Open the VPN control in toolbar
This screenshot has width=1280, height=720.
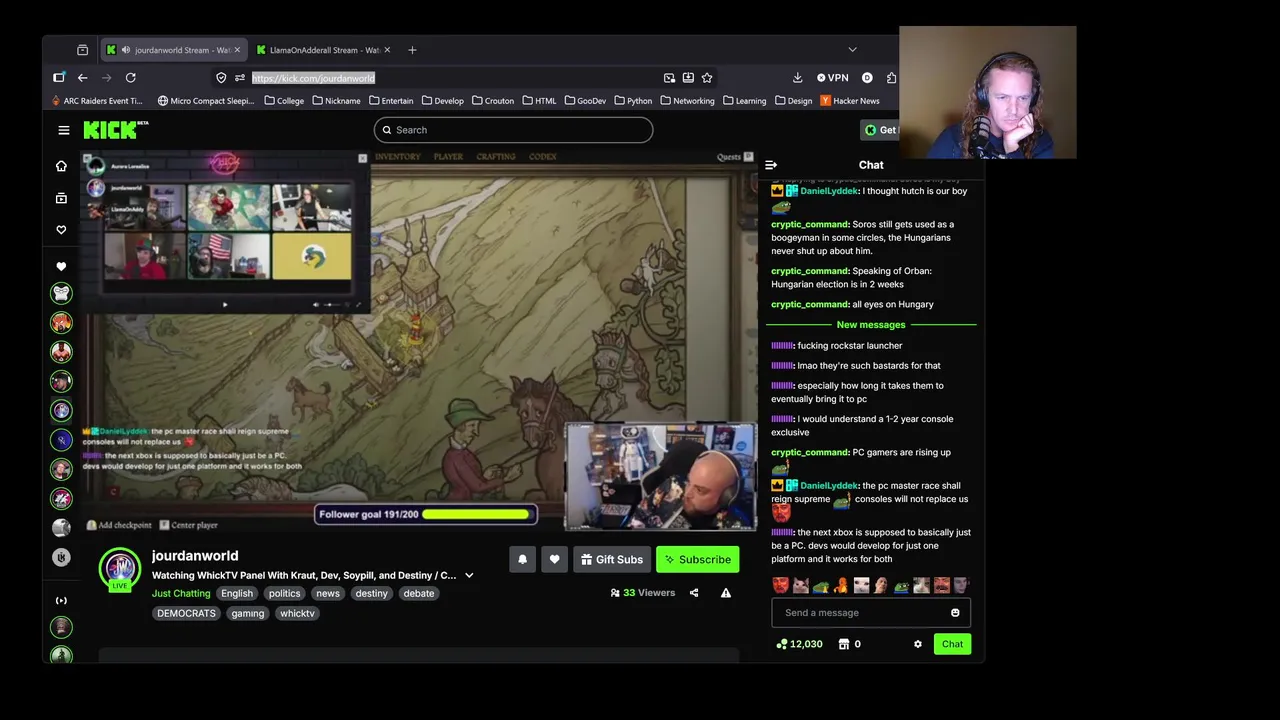pyautogui.click(x=832, y=78)
